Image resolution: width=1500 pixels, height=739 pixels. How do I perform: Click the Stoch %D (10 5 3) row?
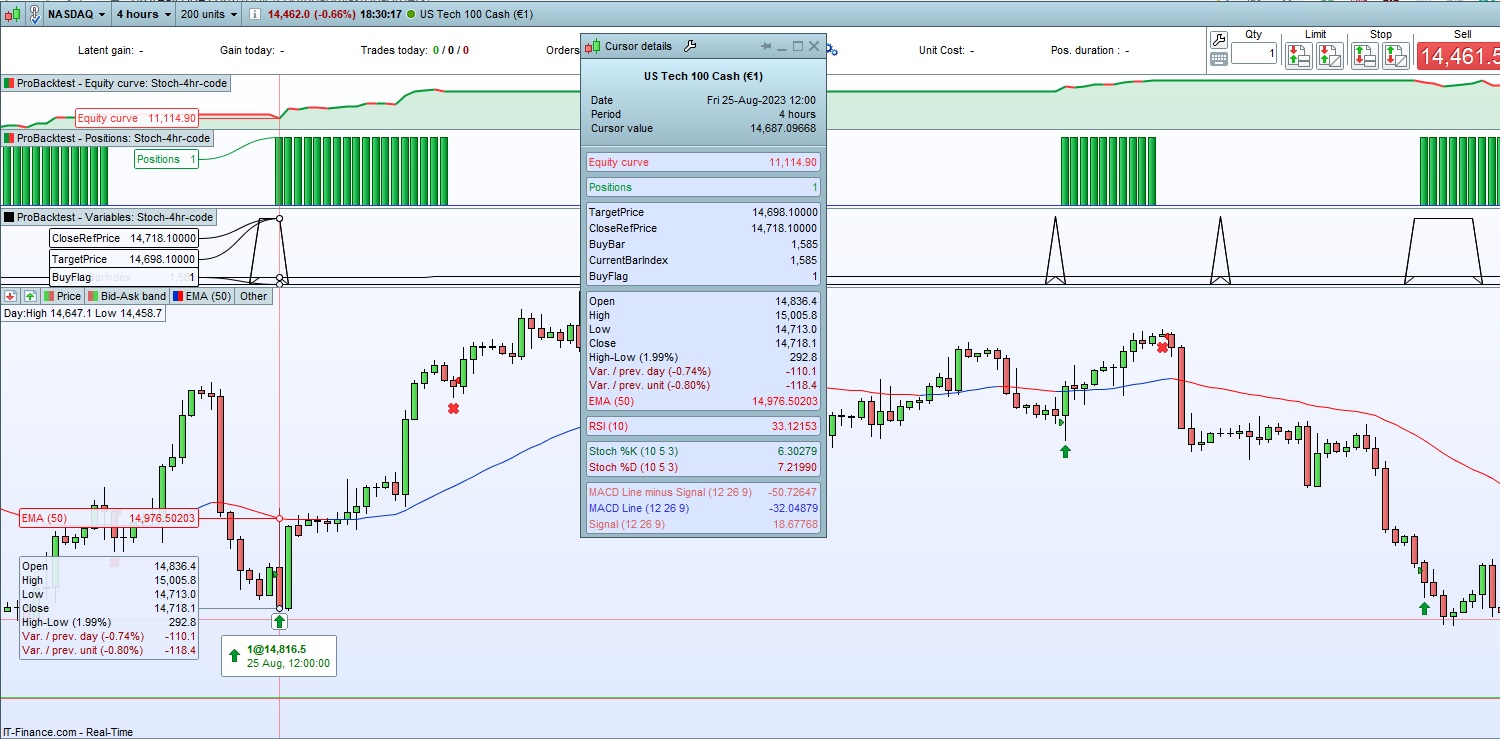tap(703, 467)
